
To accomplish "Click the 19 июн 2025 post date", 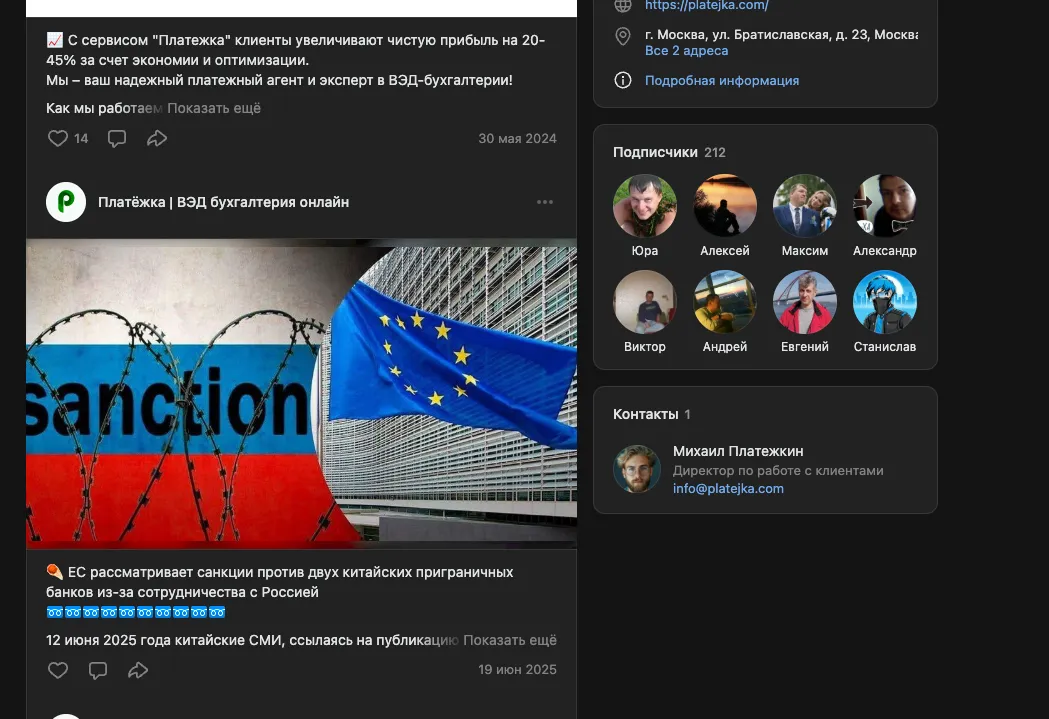I will click(x=517, y=670).
